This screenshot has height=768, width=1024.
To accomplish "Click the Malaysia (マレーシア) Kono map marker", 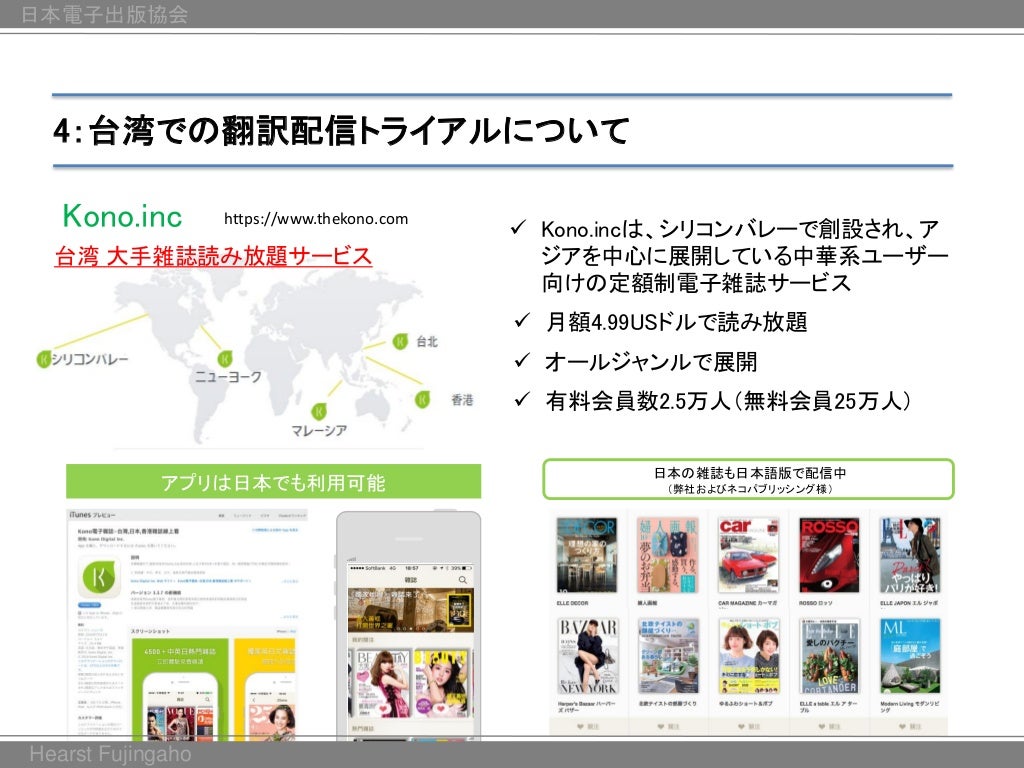I will (x=319, y=411).
